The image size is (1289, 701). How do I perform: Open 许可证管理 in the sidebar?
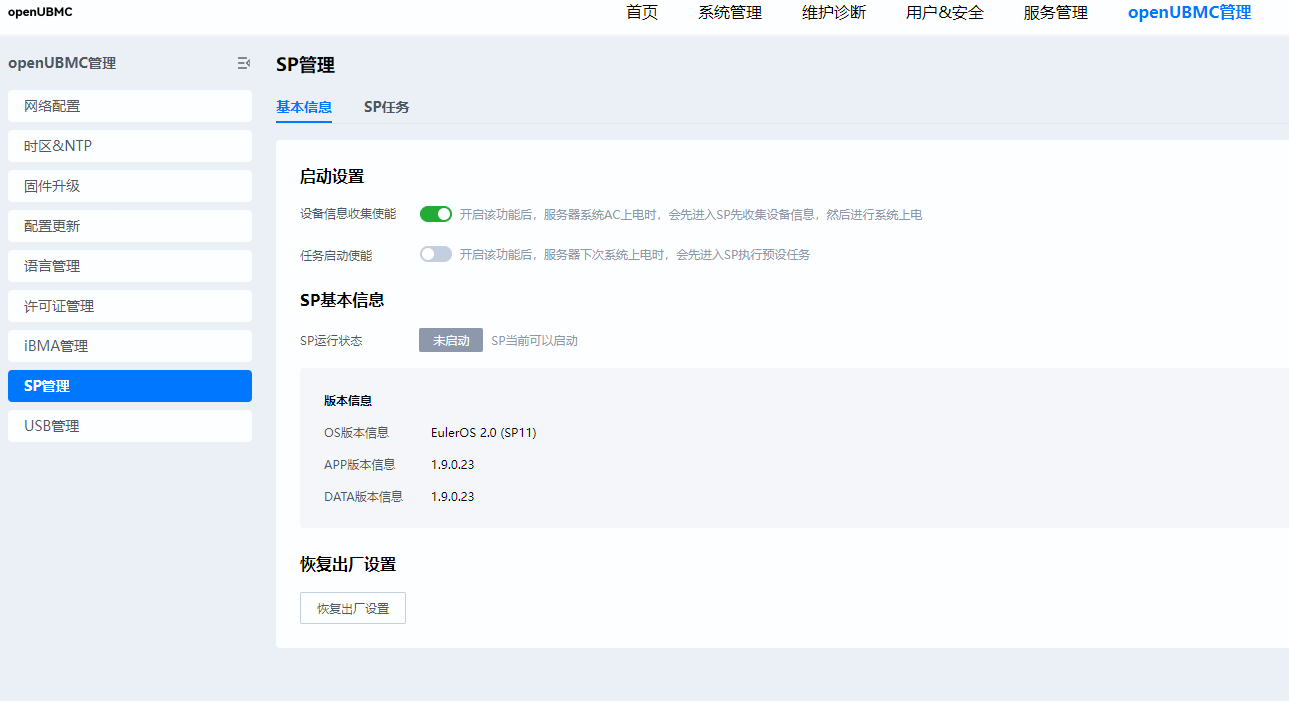[130, 306]
